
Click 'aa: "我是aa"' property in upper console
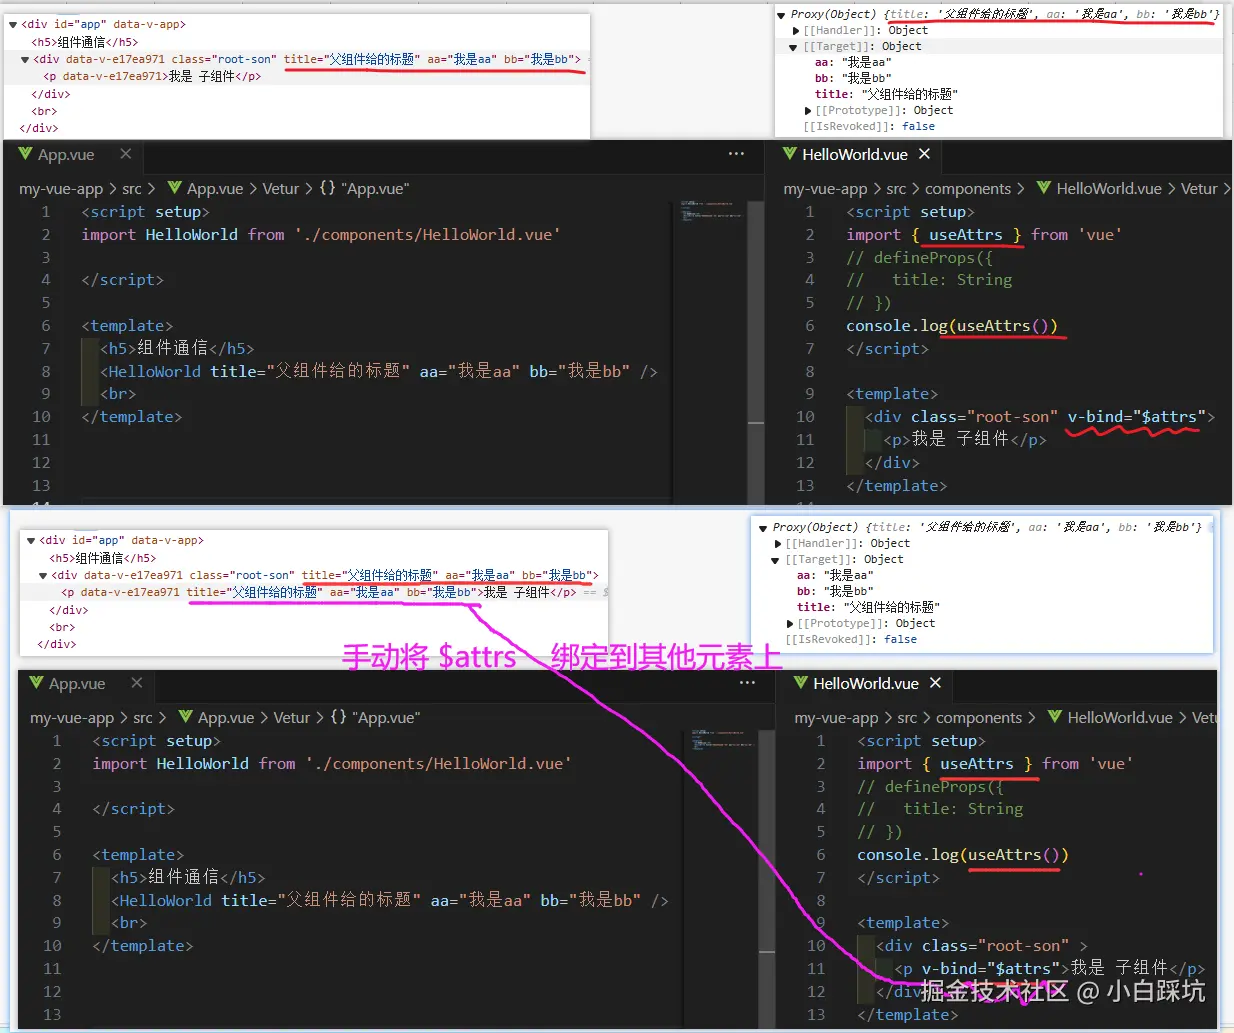click(x=853, y=63)
